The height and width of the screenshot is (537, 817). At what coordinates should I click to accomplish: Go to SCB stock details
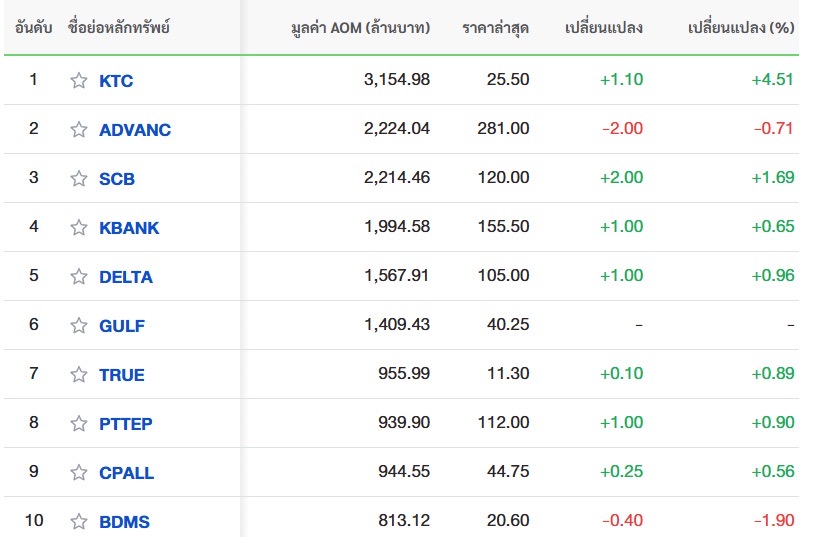click(117, 179)
